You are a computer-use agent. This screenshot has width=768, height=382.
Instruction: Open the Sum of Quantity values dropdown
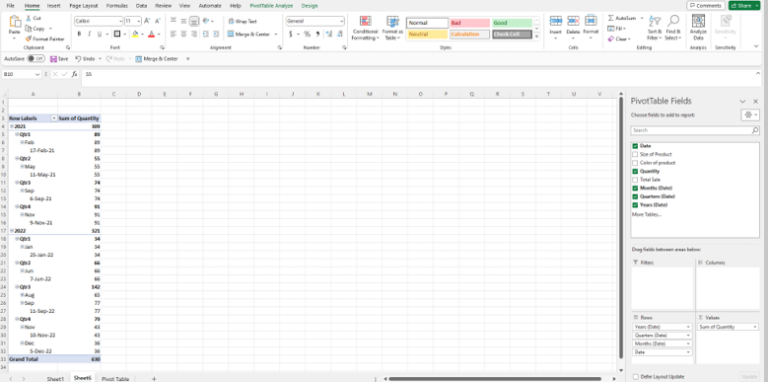[x=754, y=327]
